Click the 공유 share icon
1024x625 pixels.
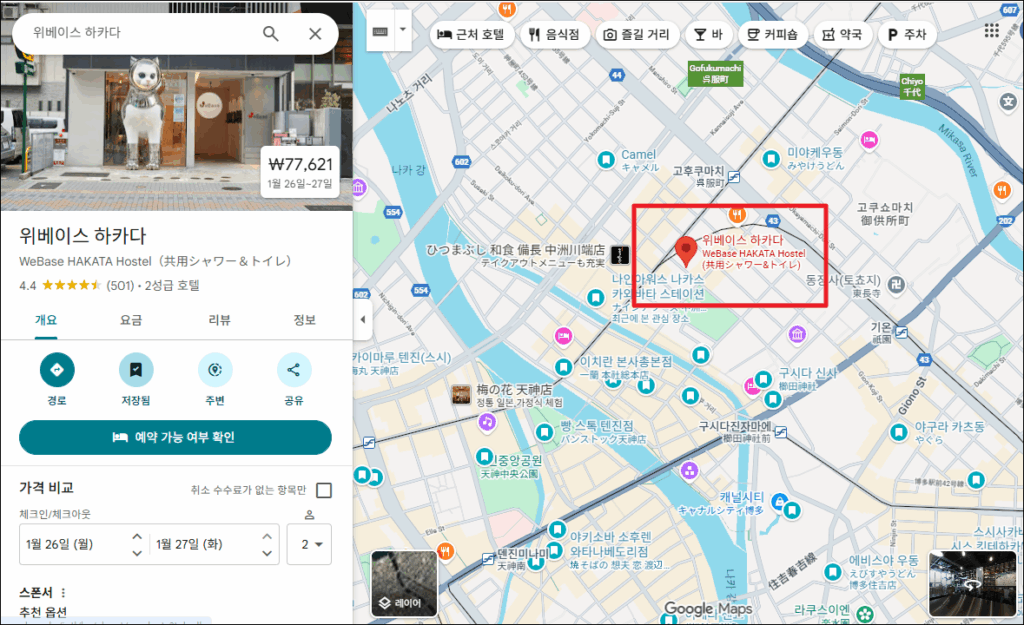pyautogui.click(x=294, y=370)
